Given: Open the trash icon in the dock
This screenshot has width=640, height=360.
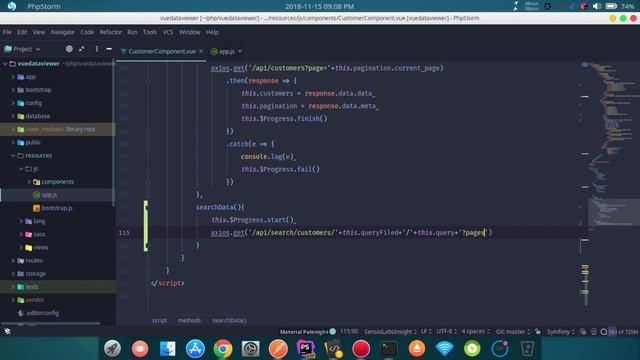Looking at the screenshot, I should [527, 349].
